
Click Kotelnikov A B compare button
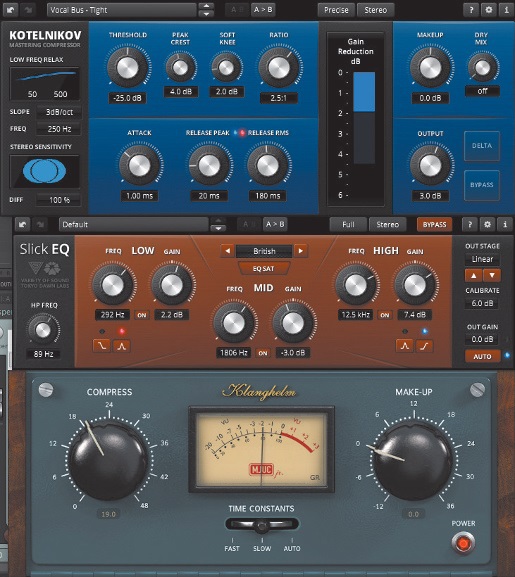click(x=237, y=10)
